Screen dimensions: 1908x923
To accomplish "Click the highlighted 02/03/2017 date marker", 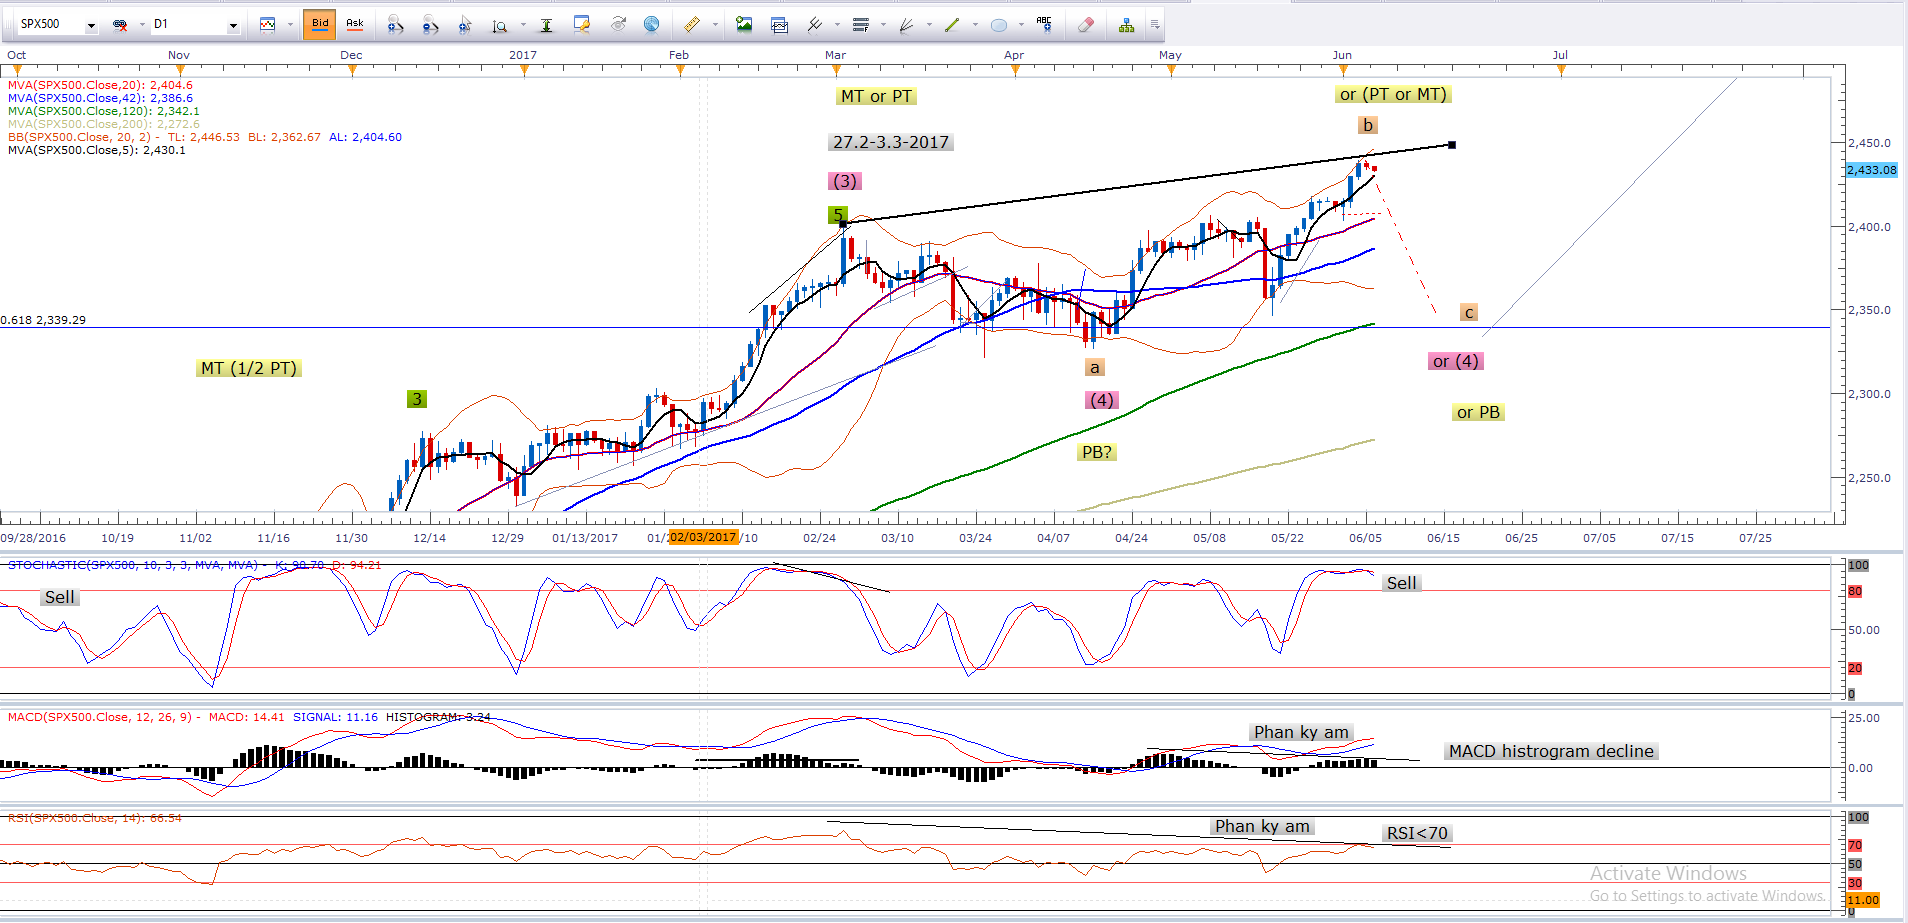I will pos(703,537).
